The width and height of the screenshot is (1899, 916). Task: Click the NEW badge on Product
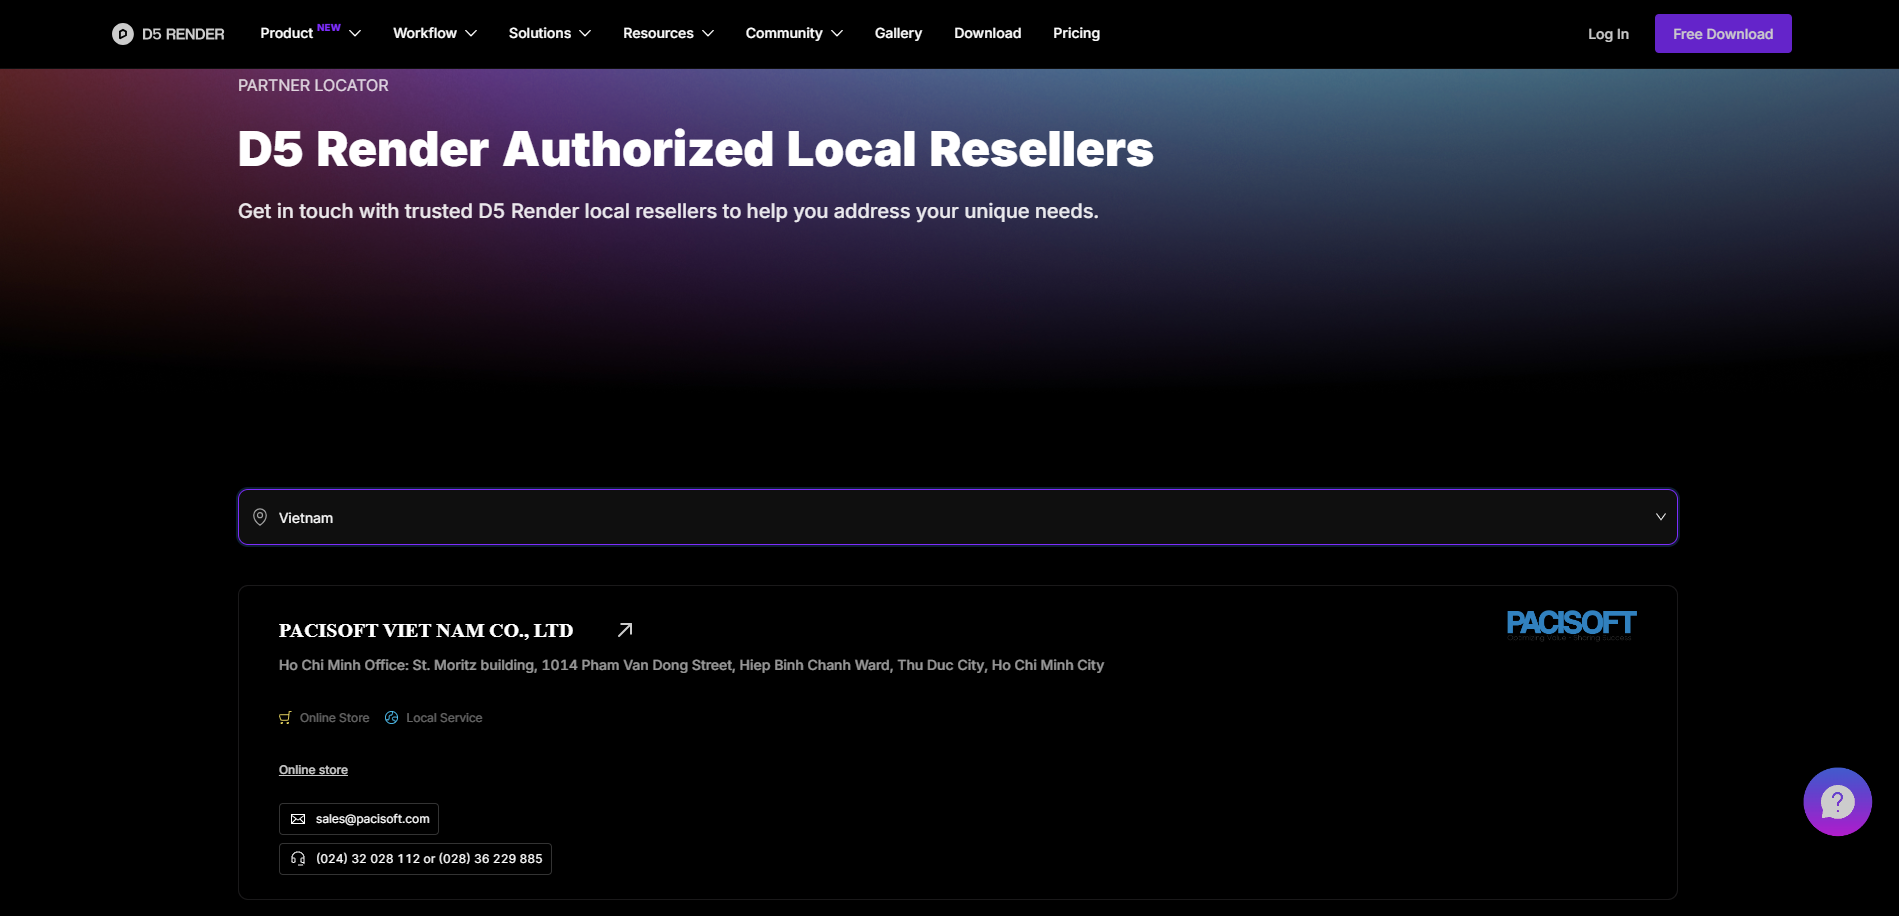[x=329, y=28]
